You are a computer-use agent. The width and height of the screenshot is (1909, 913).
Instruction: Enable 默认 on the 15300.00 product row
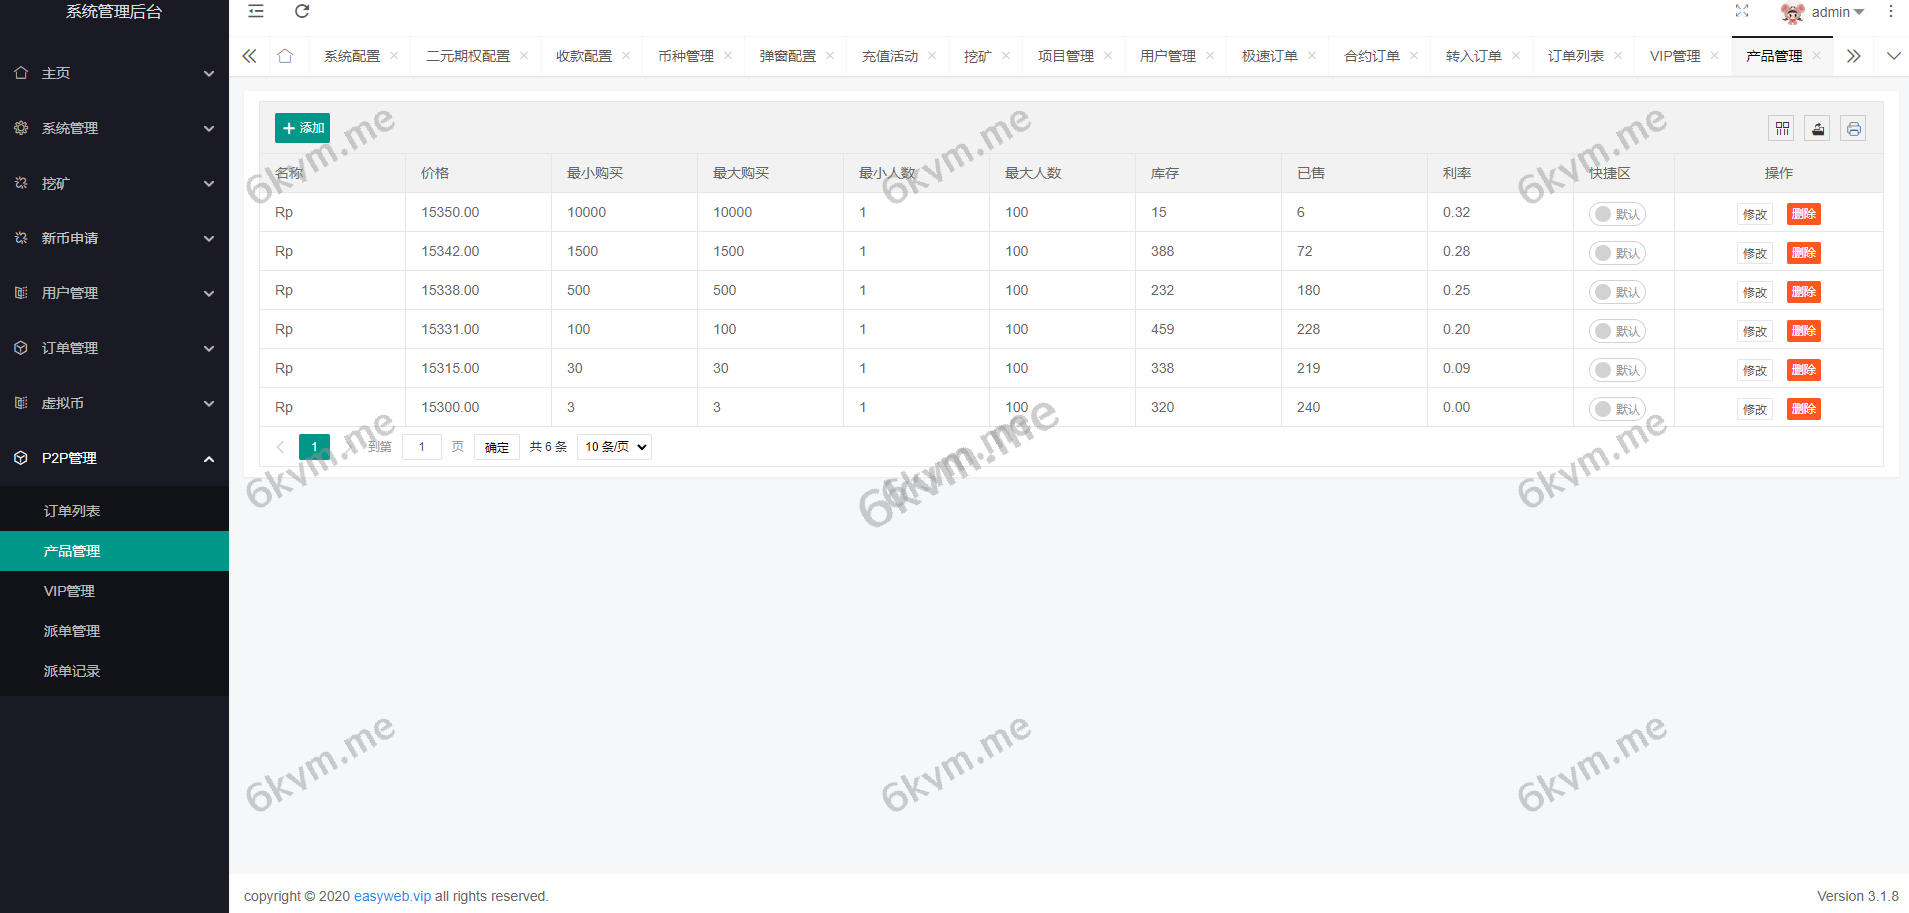tap(1617, 408)
